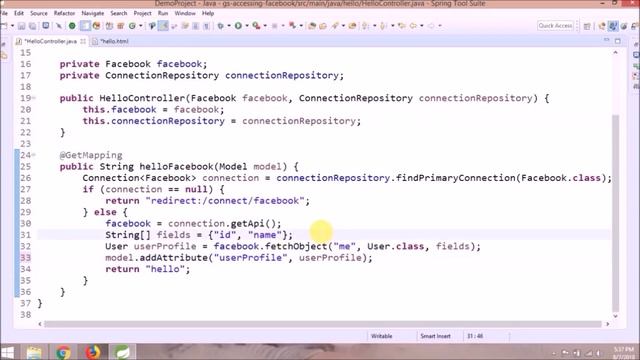Click the vertical scrollbar of the editor
Image resolution: width=640 pixels, height=360 pixels.
coord(616,212)
